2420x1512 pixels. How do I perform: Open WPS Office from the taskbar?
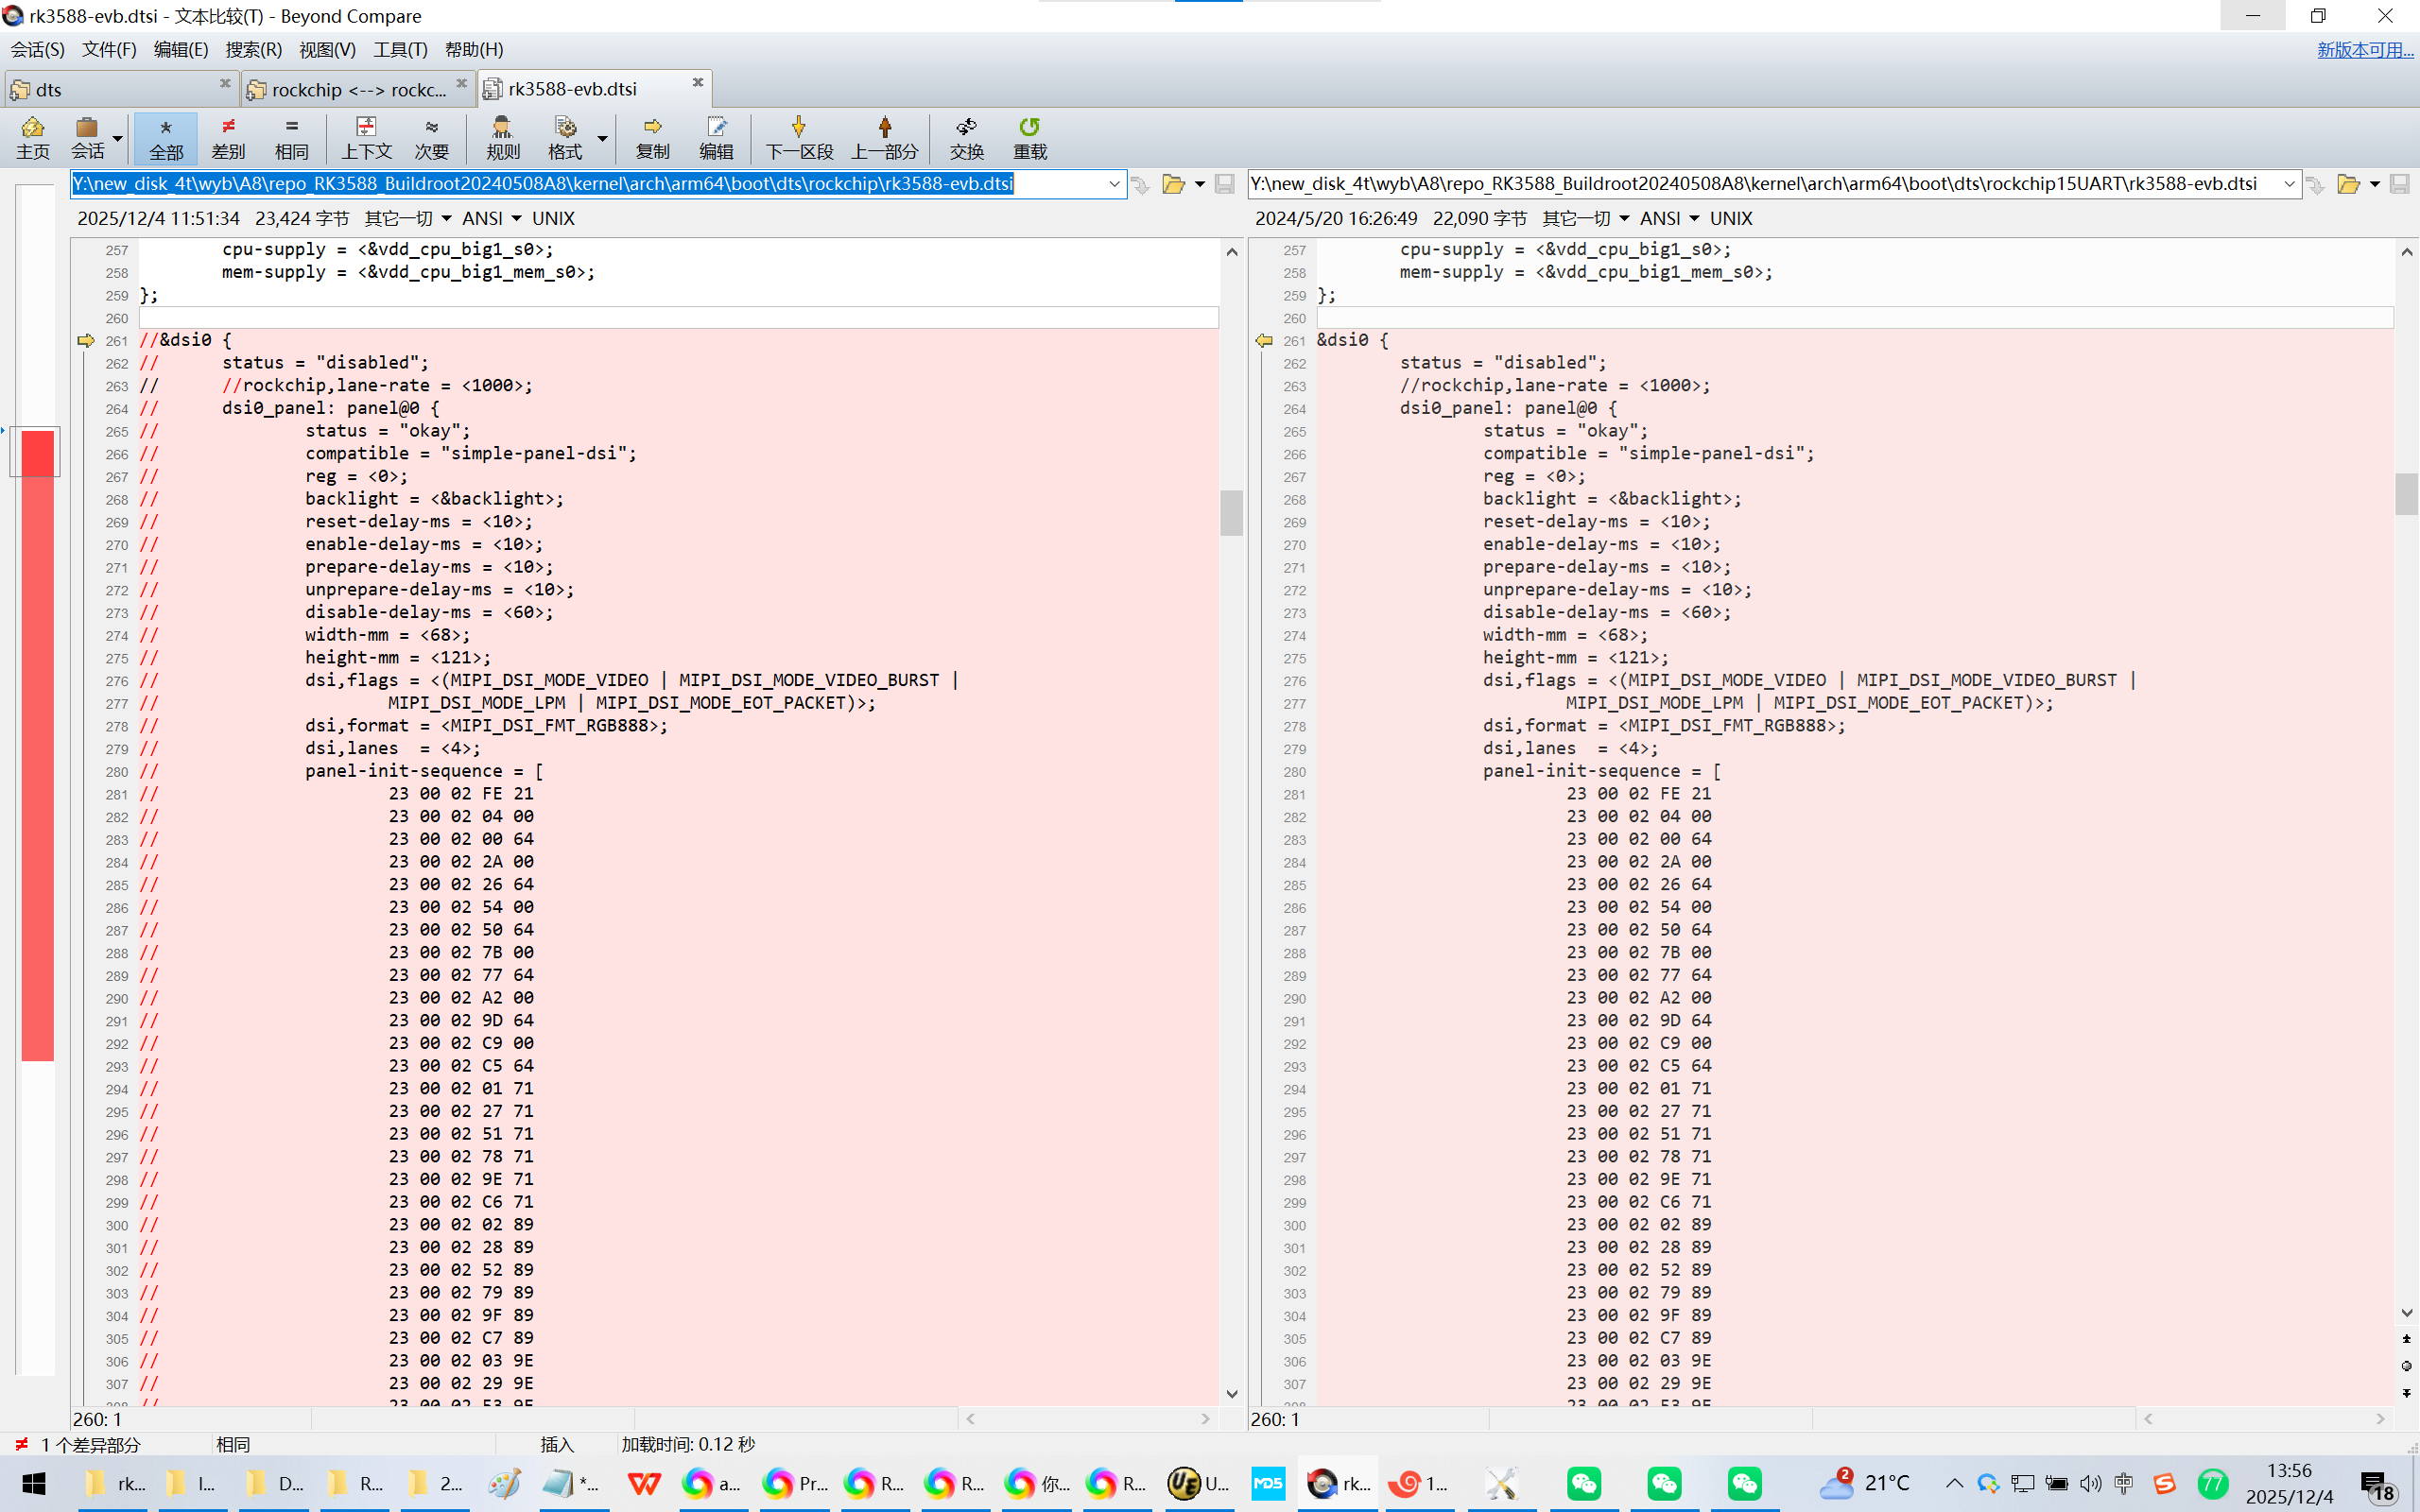[643, 1483]
